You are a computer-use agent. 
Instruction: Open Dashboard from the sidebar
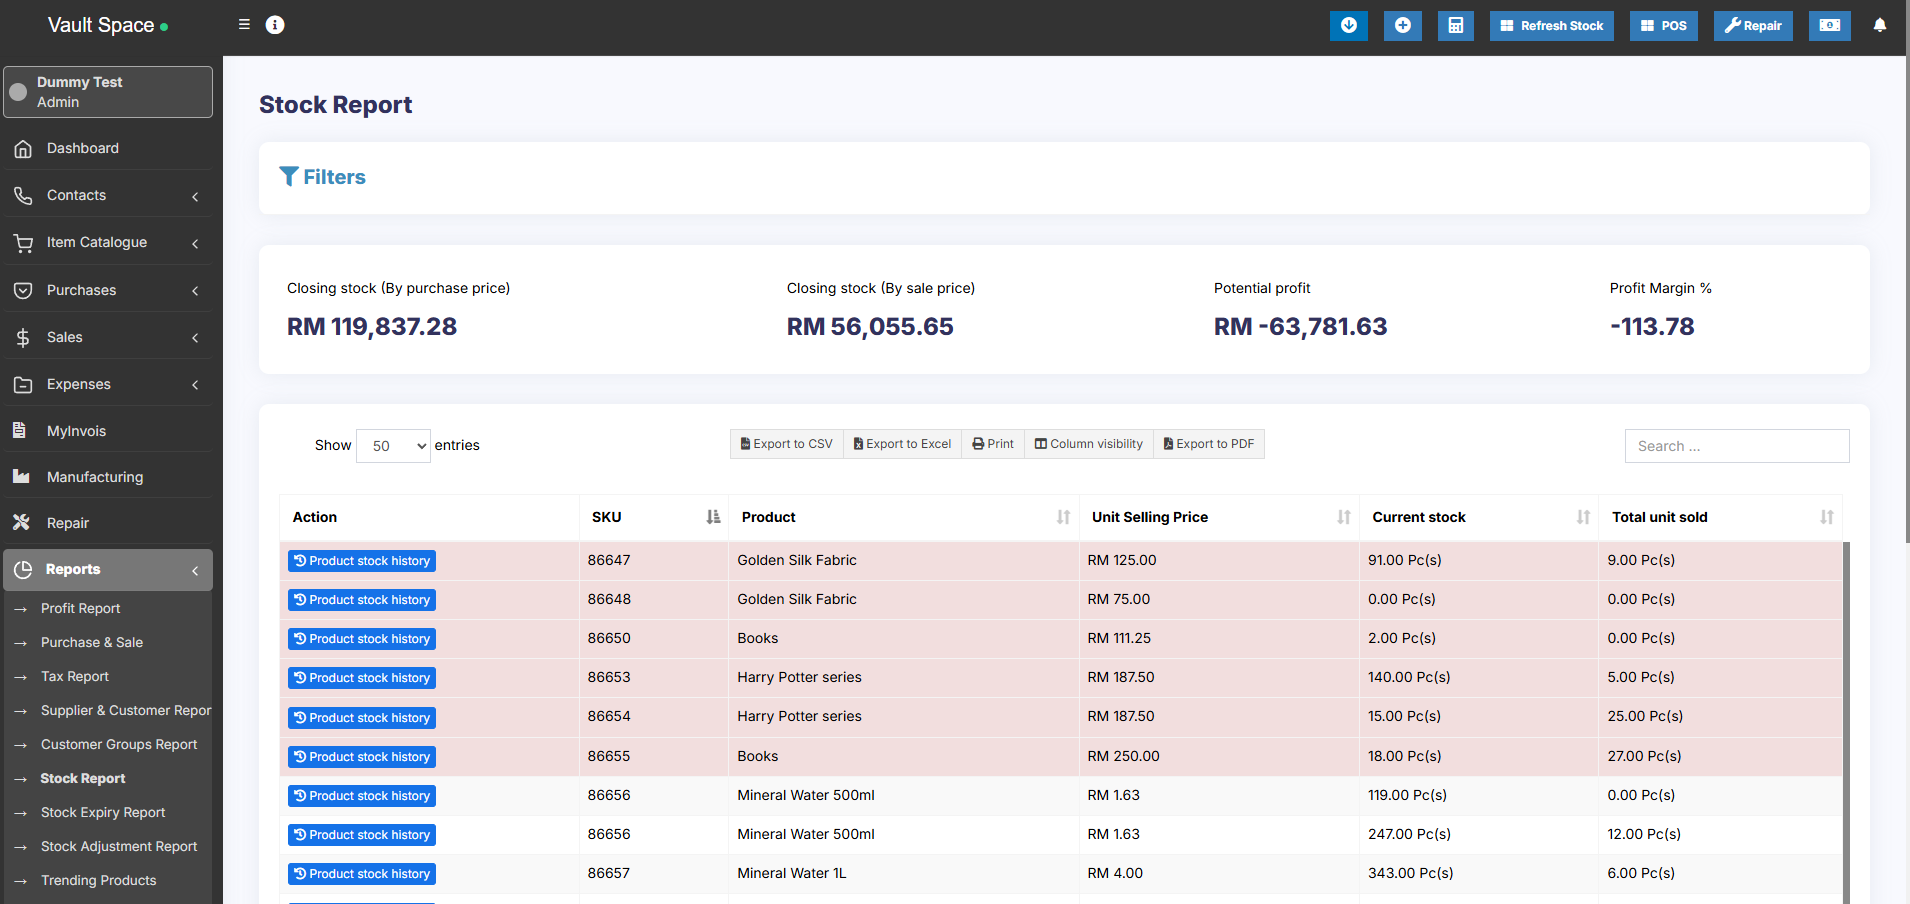tap(83, 148)
